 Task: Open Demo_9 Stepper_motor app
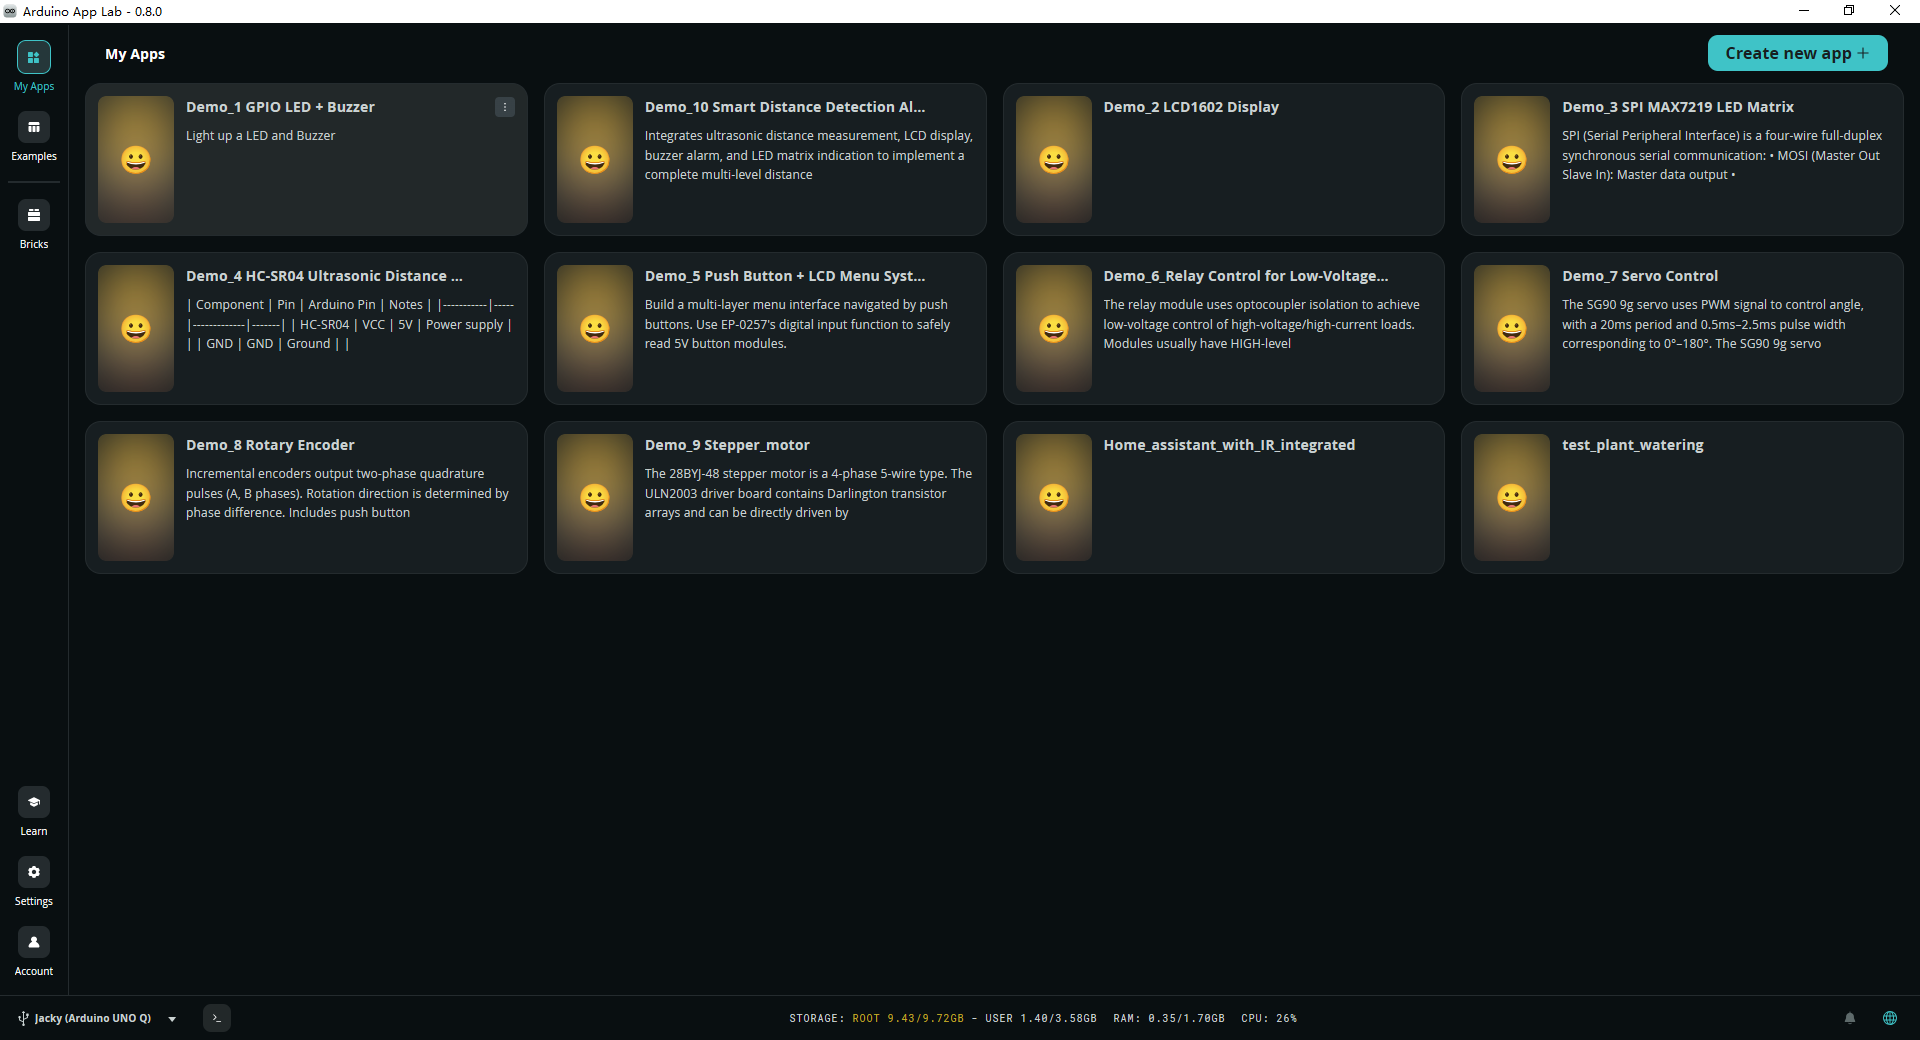(x=765, y=497)
